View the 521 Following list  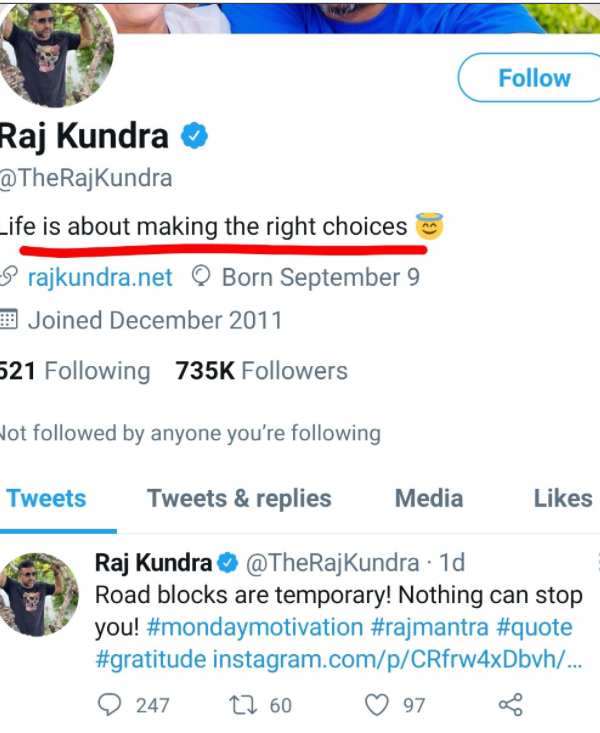(x=74, y=371)
